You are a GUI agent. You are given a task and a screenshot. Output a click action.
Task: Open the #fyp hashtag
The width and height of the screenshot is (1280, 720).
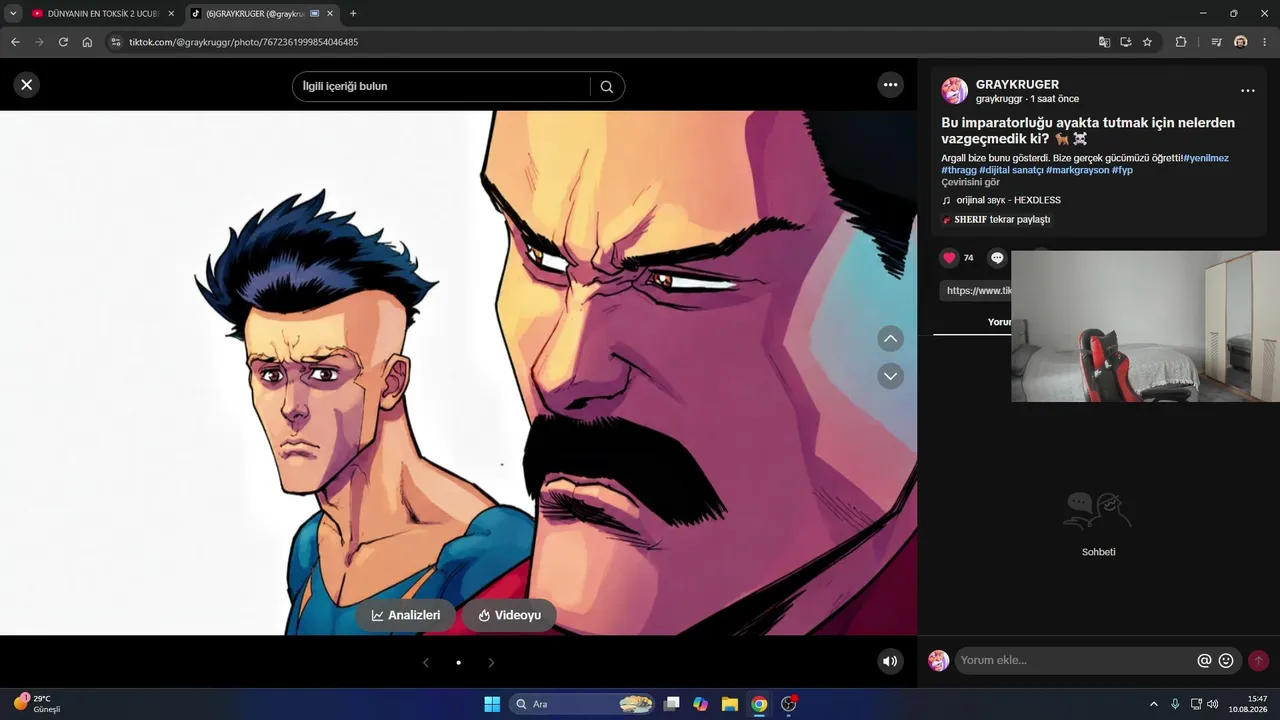pos(1122,170)
